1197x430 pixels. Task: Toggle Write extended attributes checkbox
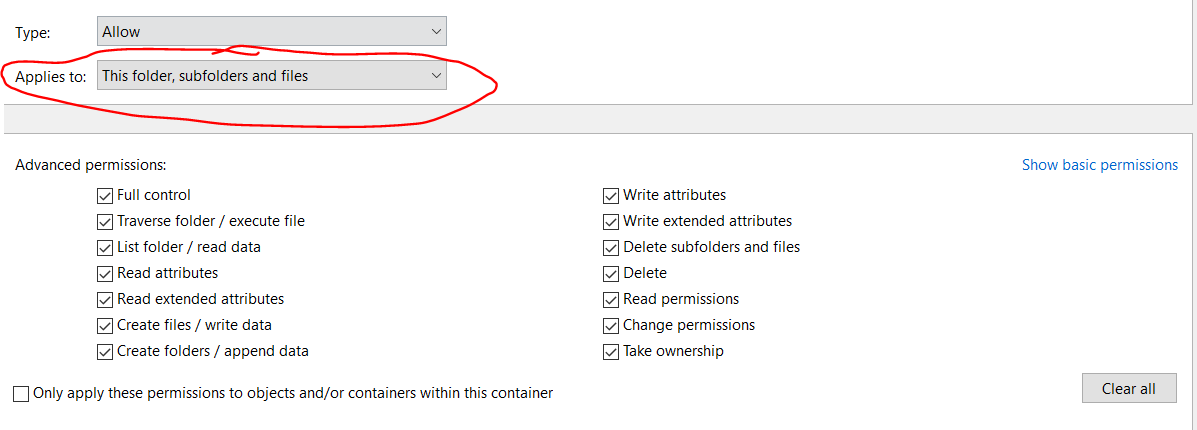click(x=611, y=221)
